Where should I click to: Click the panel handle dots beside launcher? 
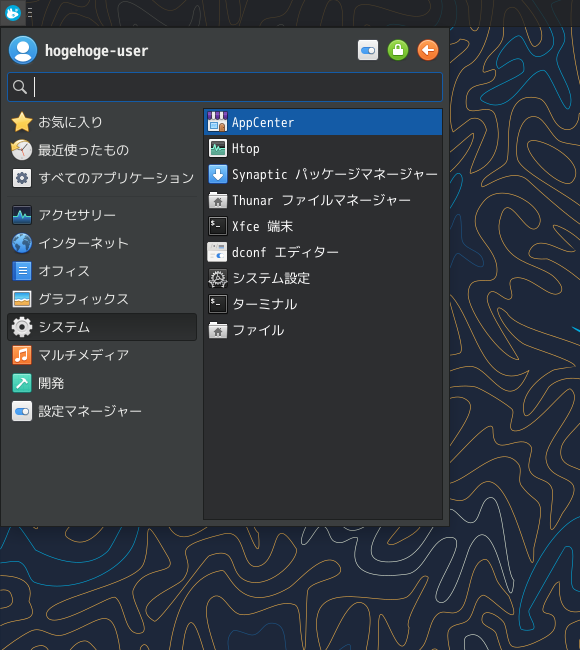(30, 13)
